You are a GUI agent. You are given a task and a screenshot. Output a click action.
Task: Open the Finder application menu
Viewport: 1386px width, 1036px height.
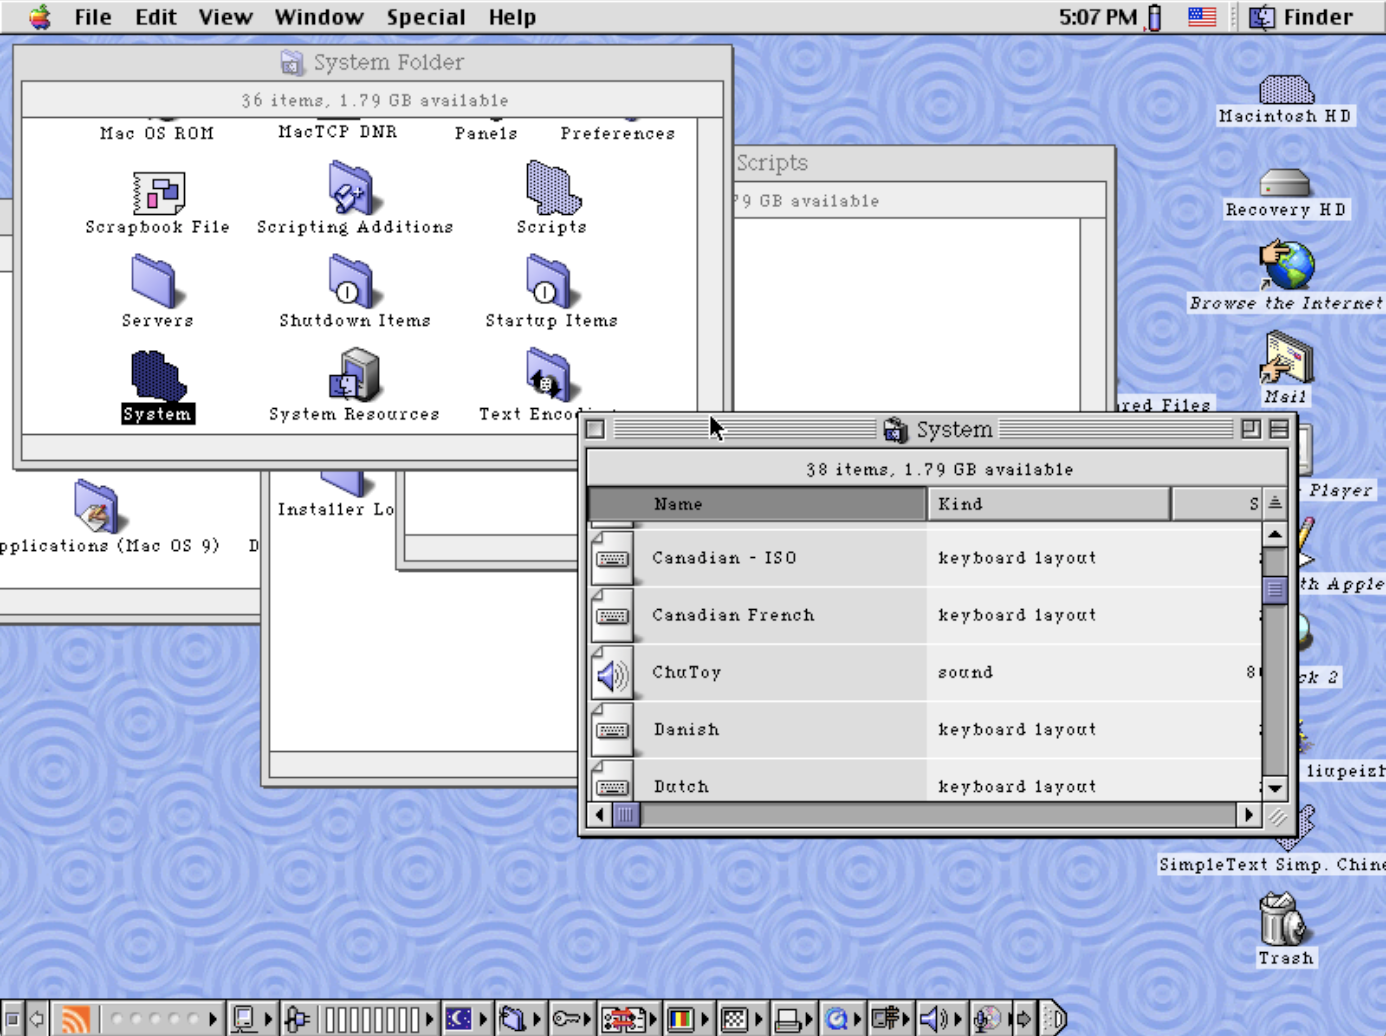click(1302, 17)
